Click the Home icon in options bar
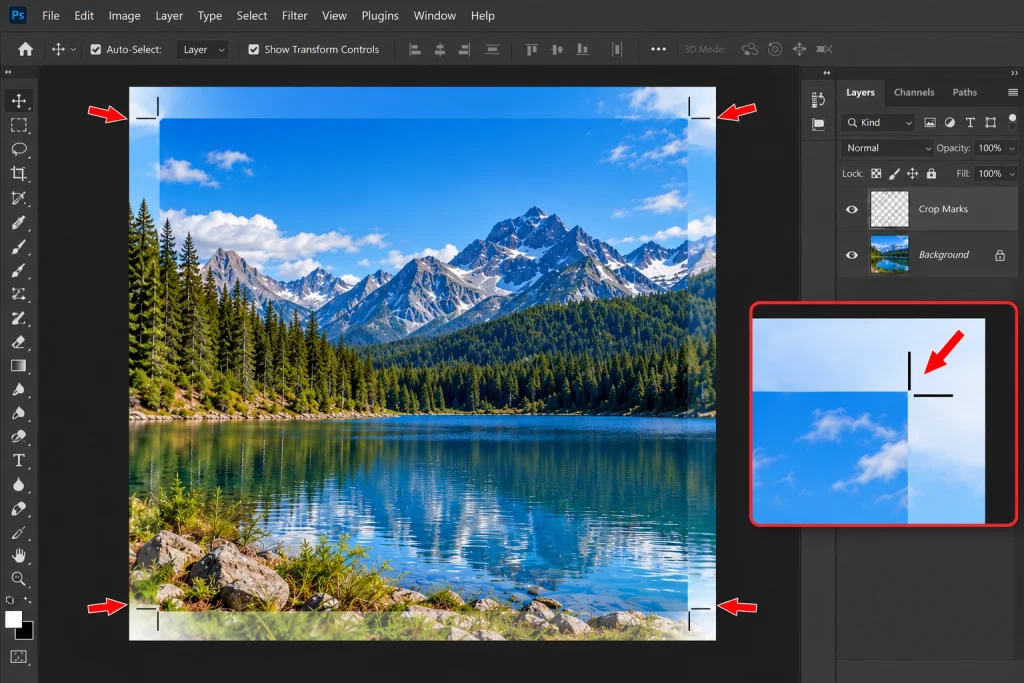Viewport: 1024px width, 683px height. 25,49
